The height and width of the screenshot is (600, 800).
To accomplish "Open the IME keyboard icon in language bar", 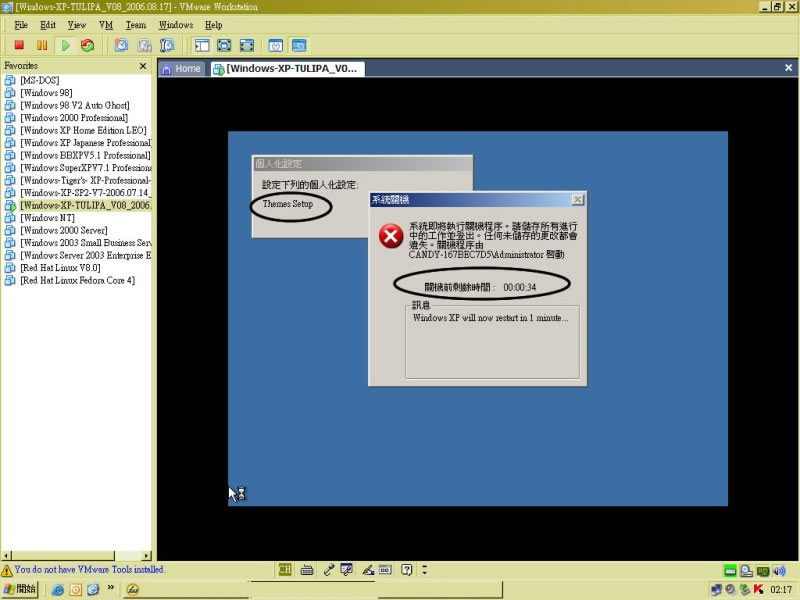I will click(x=307, y=570).
